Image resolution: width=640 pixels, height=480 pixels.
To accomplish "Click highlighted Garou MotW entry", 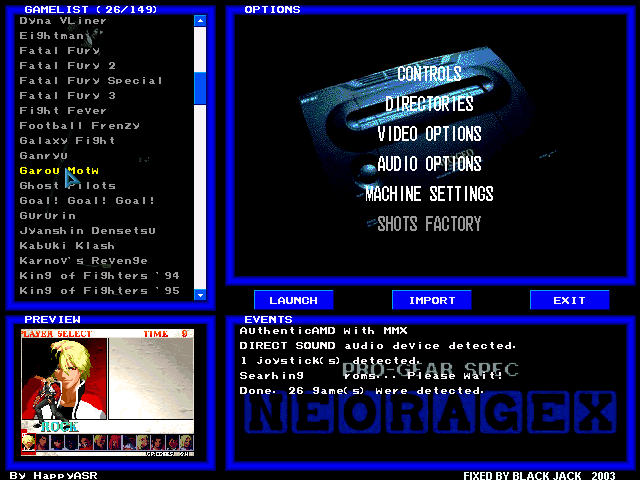I will point(59,171).
